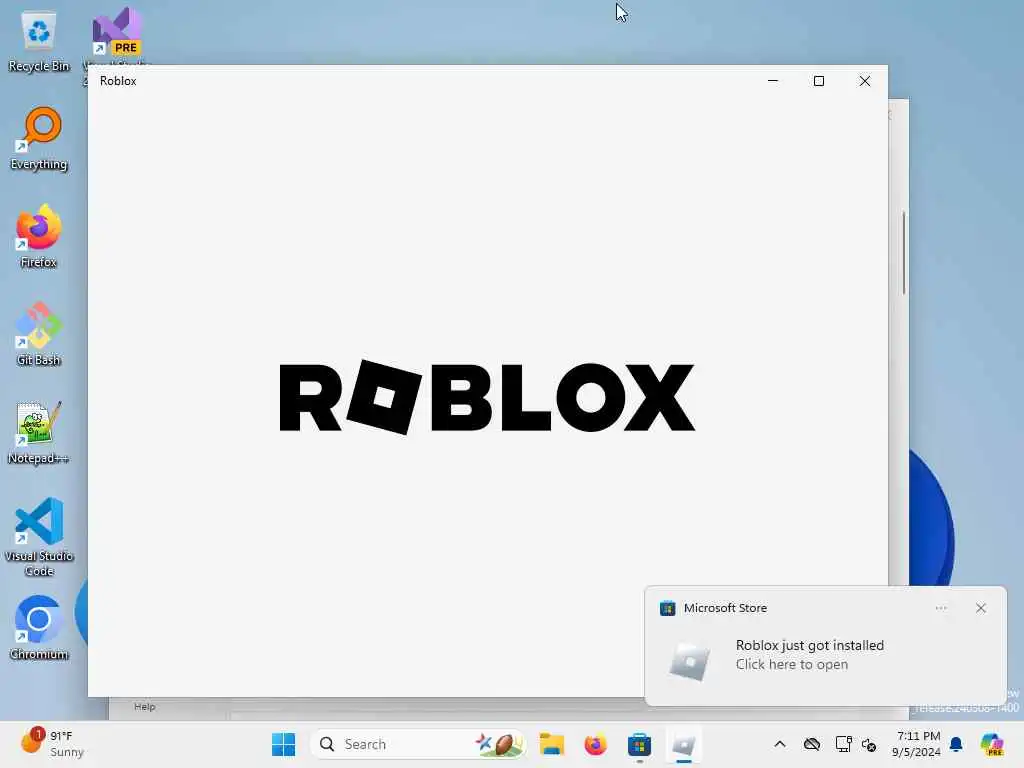Click the muted volume tray icon
This screenshot has height=768, width=1024.
pos(869,744)
